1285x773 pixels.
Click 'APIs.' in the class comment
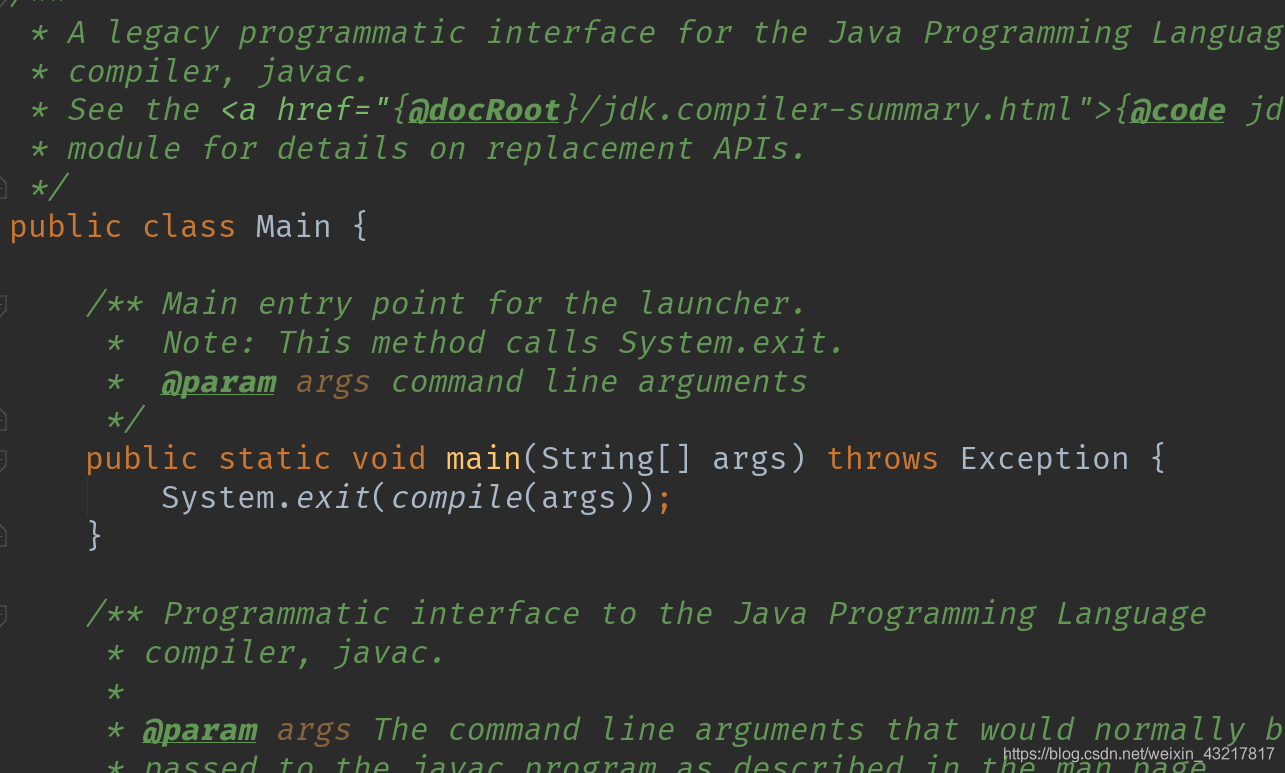tap(760, 148)
